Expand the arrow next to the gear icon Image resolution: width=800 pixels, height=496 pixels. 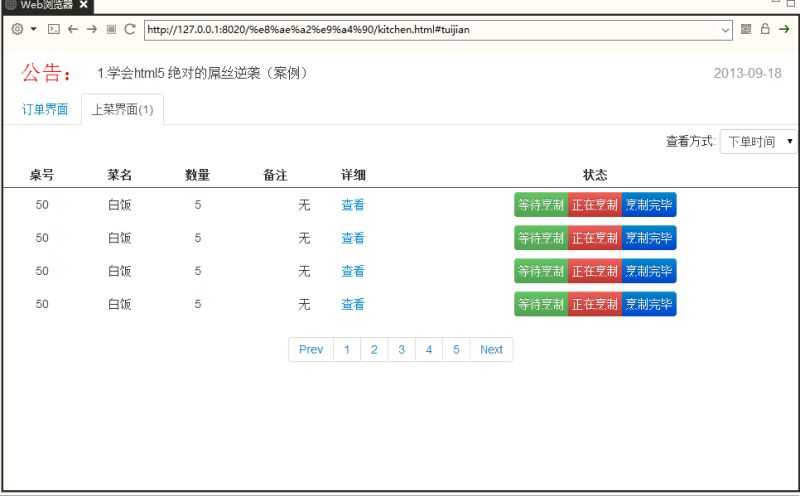pyautogui.click(x=34, y=29)
